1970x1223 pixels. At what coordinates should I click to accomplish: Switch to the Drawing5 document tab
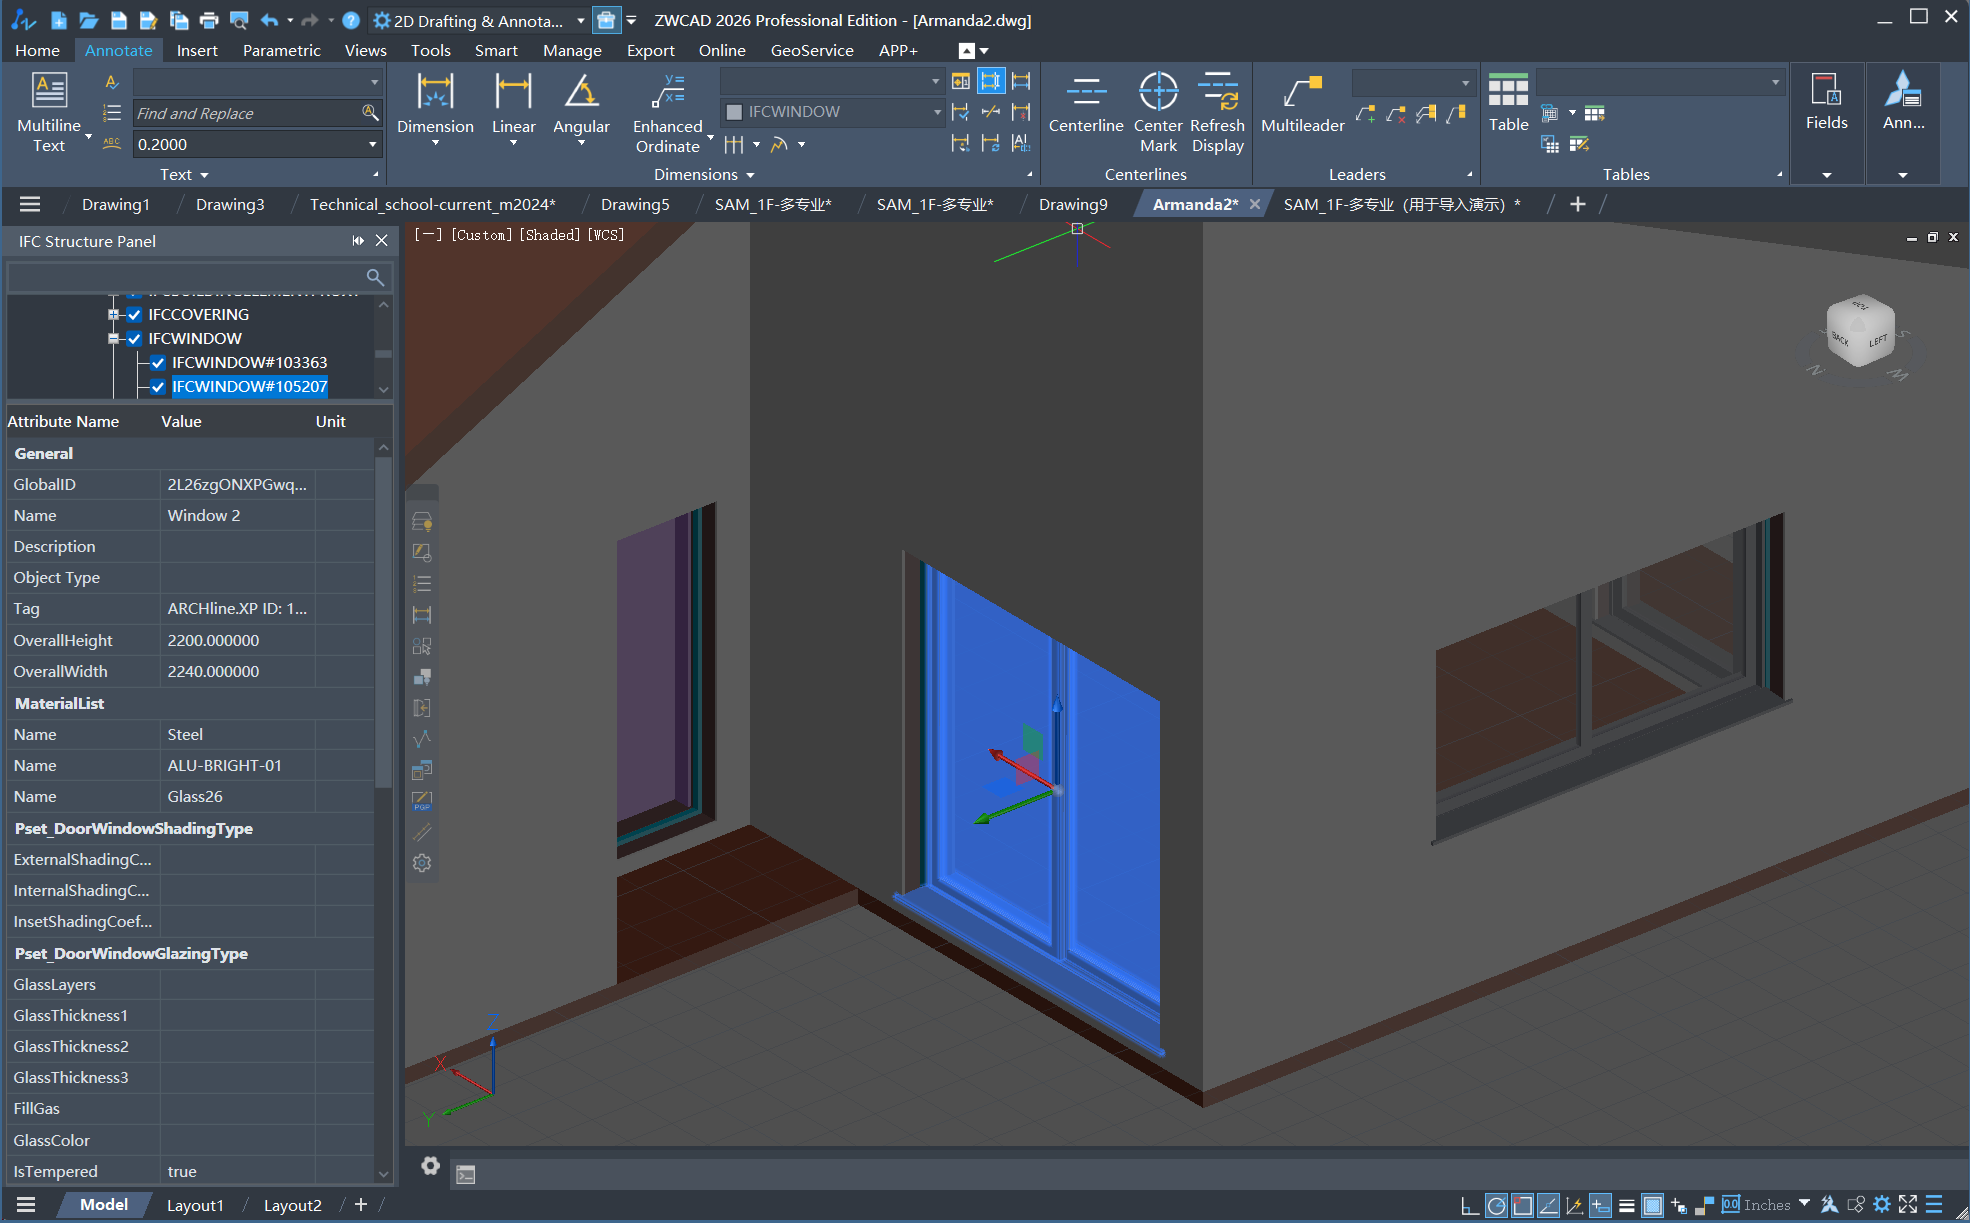pos(635,204)
